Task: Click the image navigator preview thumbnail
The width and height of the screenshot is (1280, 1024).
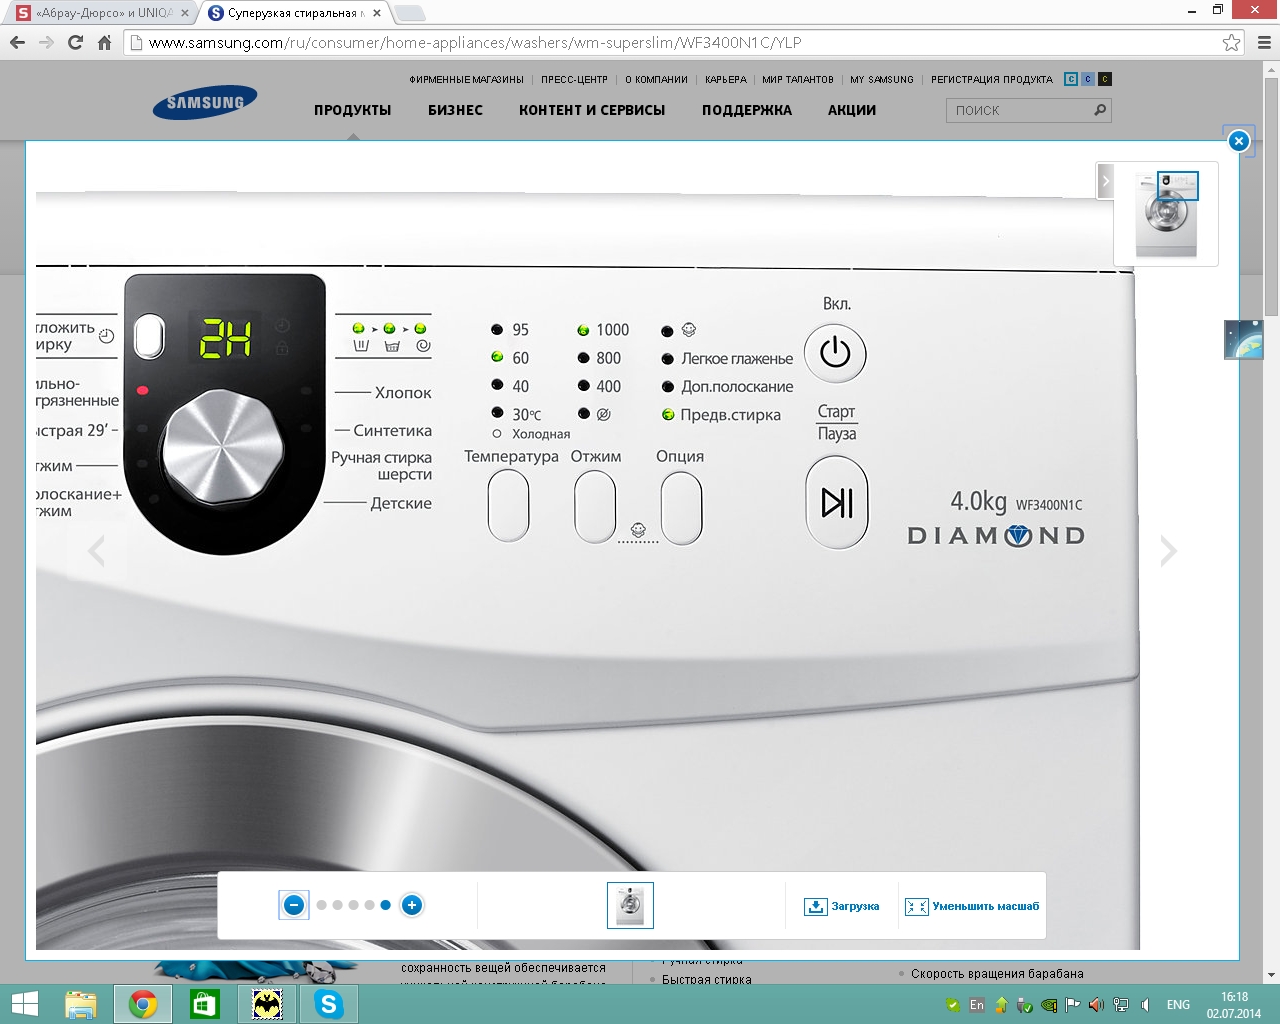Action: coord(1166,214)
